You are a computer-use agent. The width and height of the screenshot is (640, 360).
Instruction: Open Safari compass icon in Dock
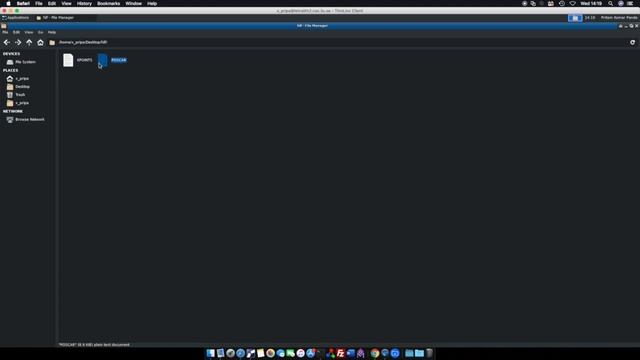240,353
